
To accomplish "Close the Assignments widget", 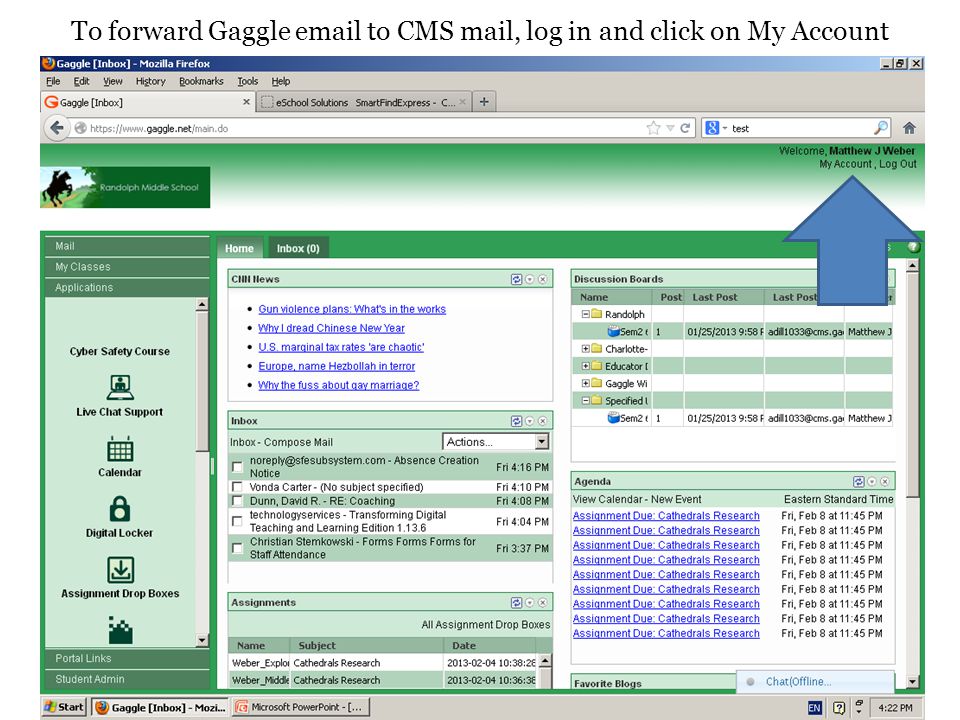I will [x=542, y=603].
